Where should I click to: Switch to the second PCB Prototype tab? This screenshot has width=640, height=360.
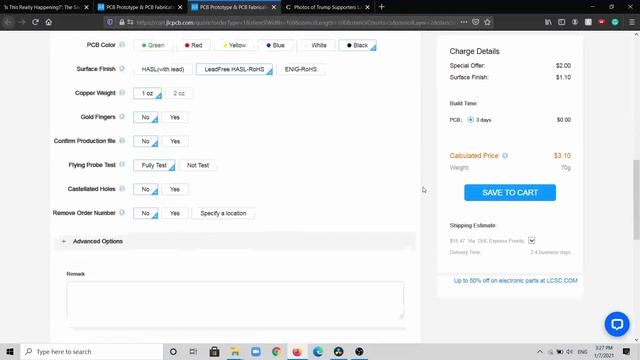(x=140, y=7)
